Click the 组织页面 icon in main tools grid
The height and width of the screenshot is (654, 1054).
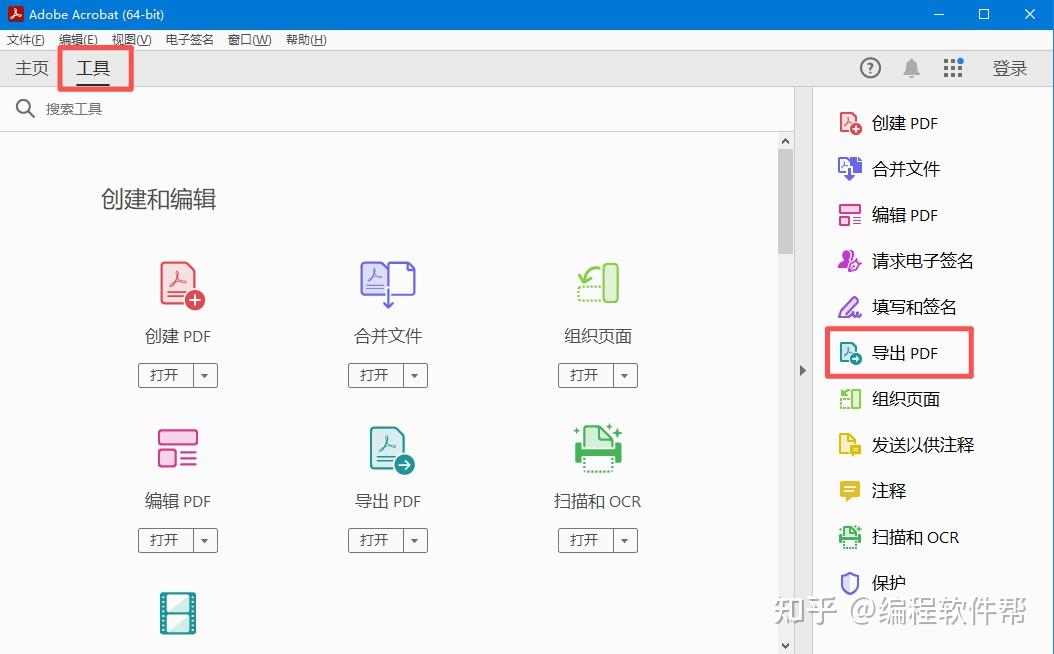598,283
